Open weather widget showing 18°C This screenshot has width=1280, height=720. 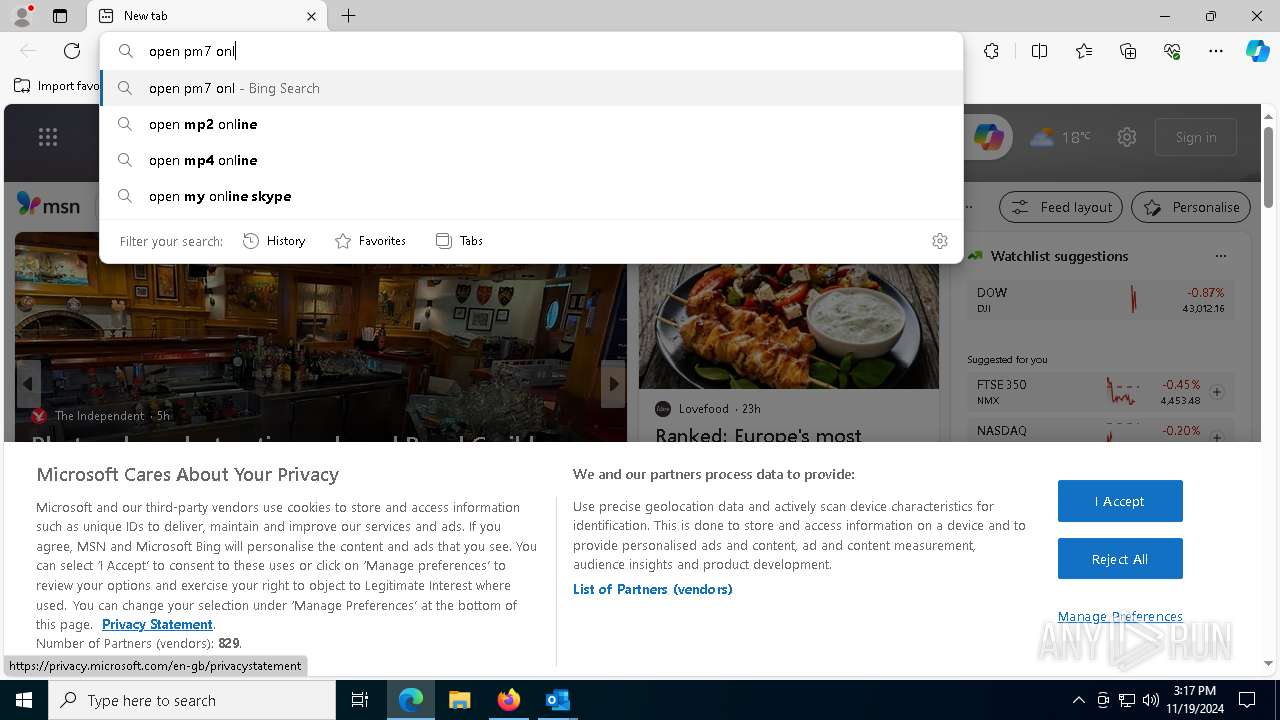[x=1060, y=137]
